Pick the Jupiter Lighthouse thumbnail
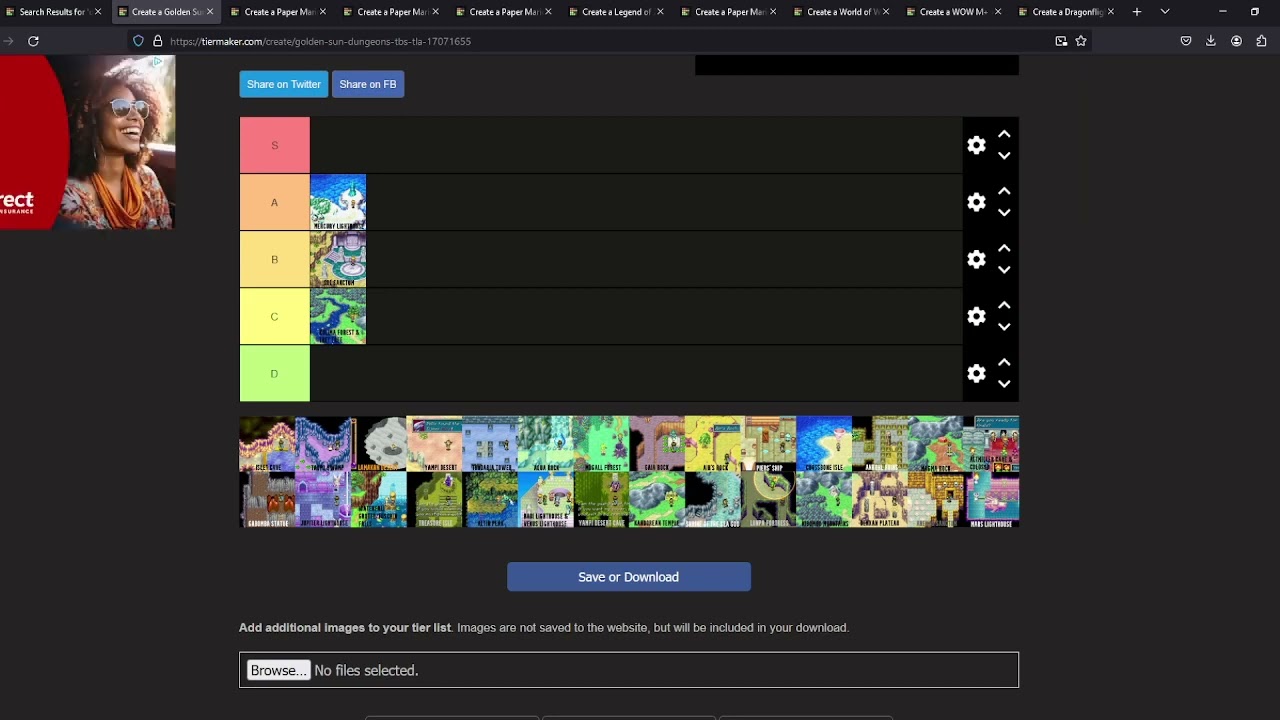1280x720 pixels. 323,500
